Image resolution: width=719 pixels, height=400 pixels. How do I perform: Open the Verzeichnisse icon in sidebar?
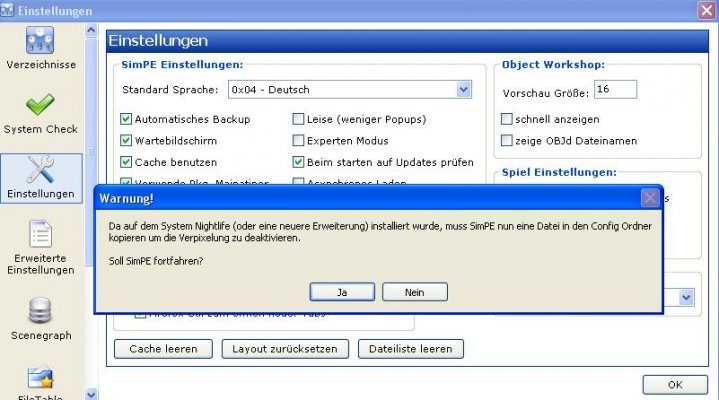click(x=40, y=40)
